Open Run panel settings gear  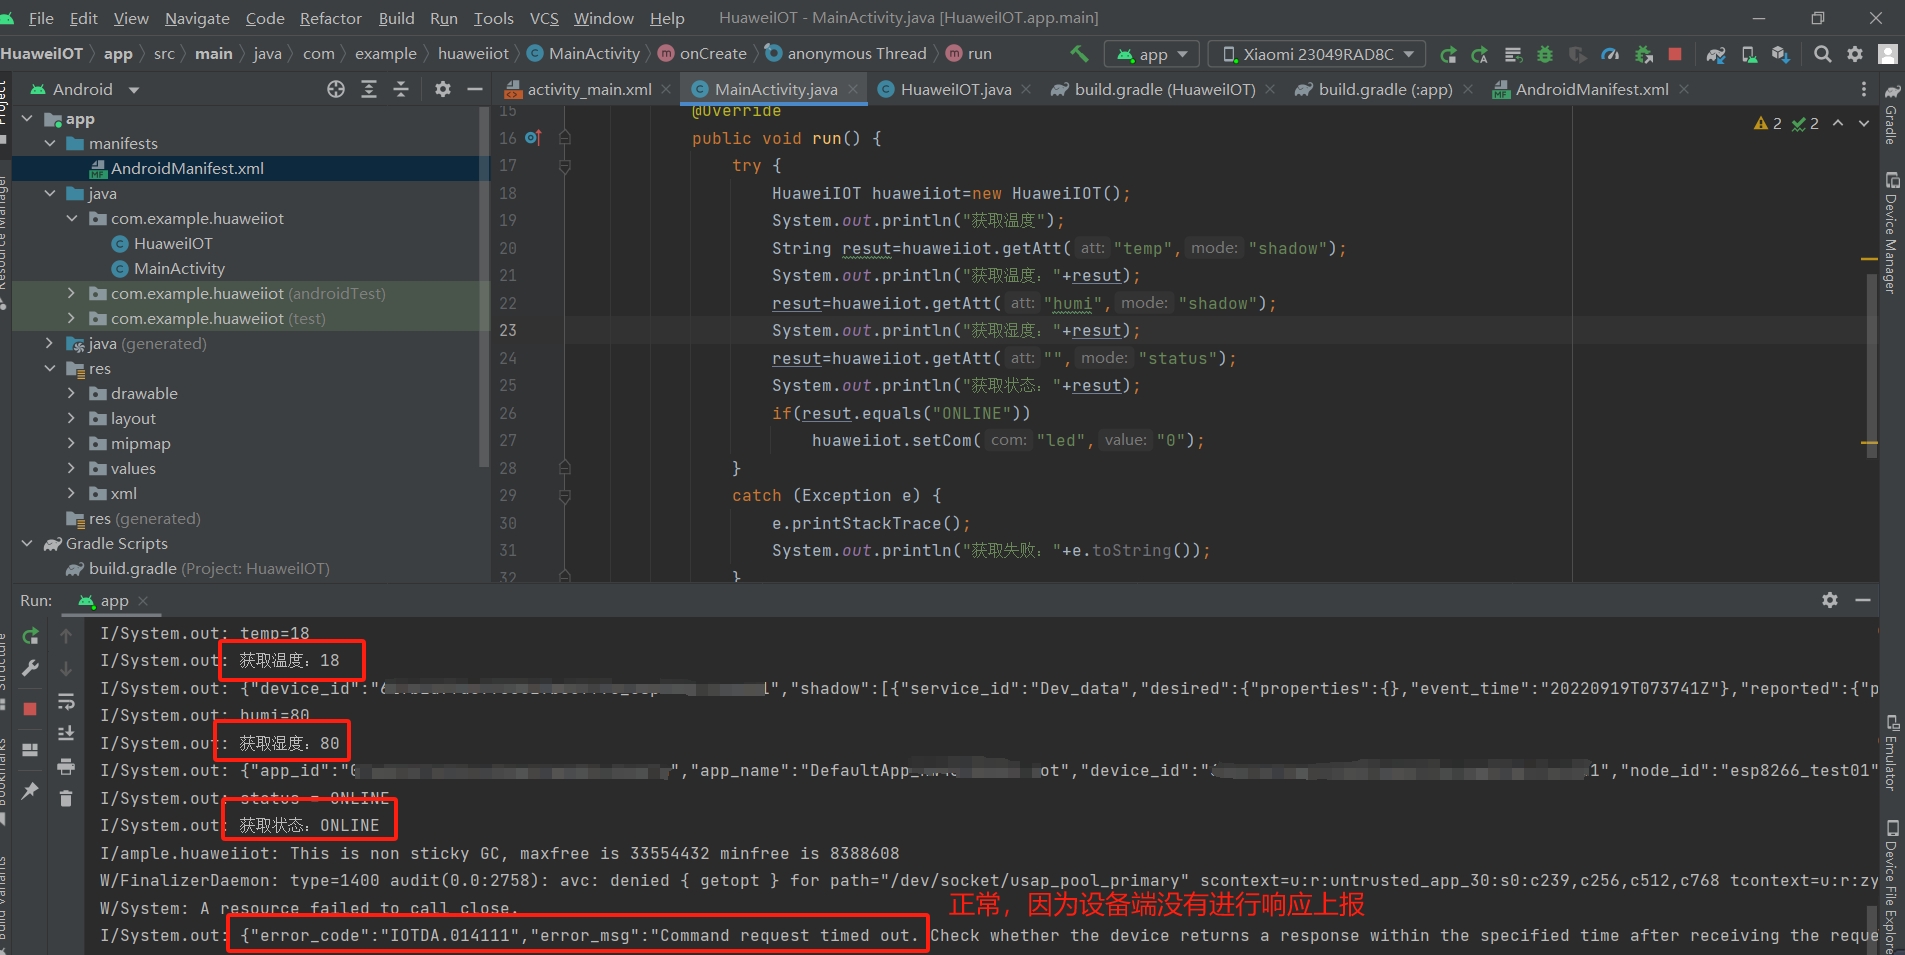(x=1830, y=600)
